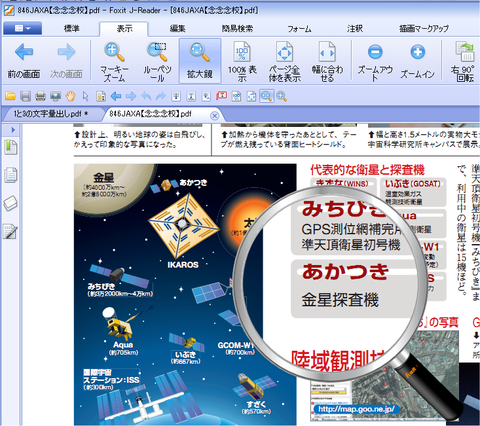Toggle the highlighted magnifier icon in quick toolbar

[266, 96]
